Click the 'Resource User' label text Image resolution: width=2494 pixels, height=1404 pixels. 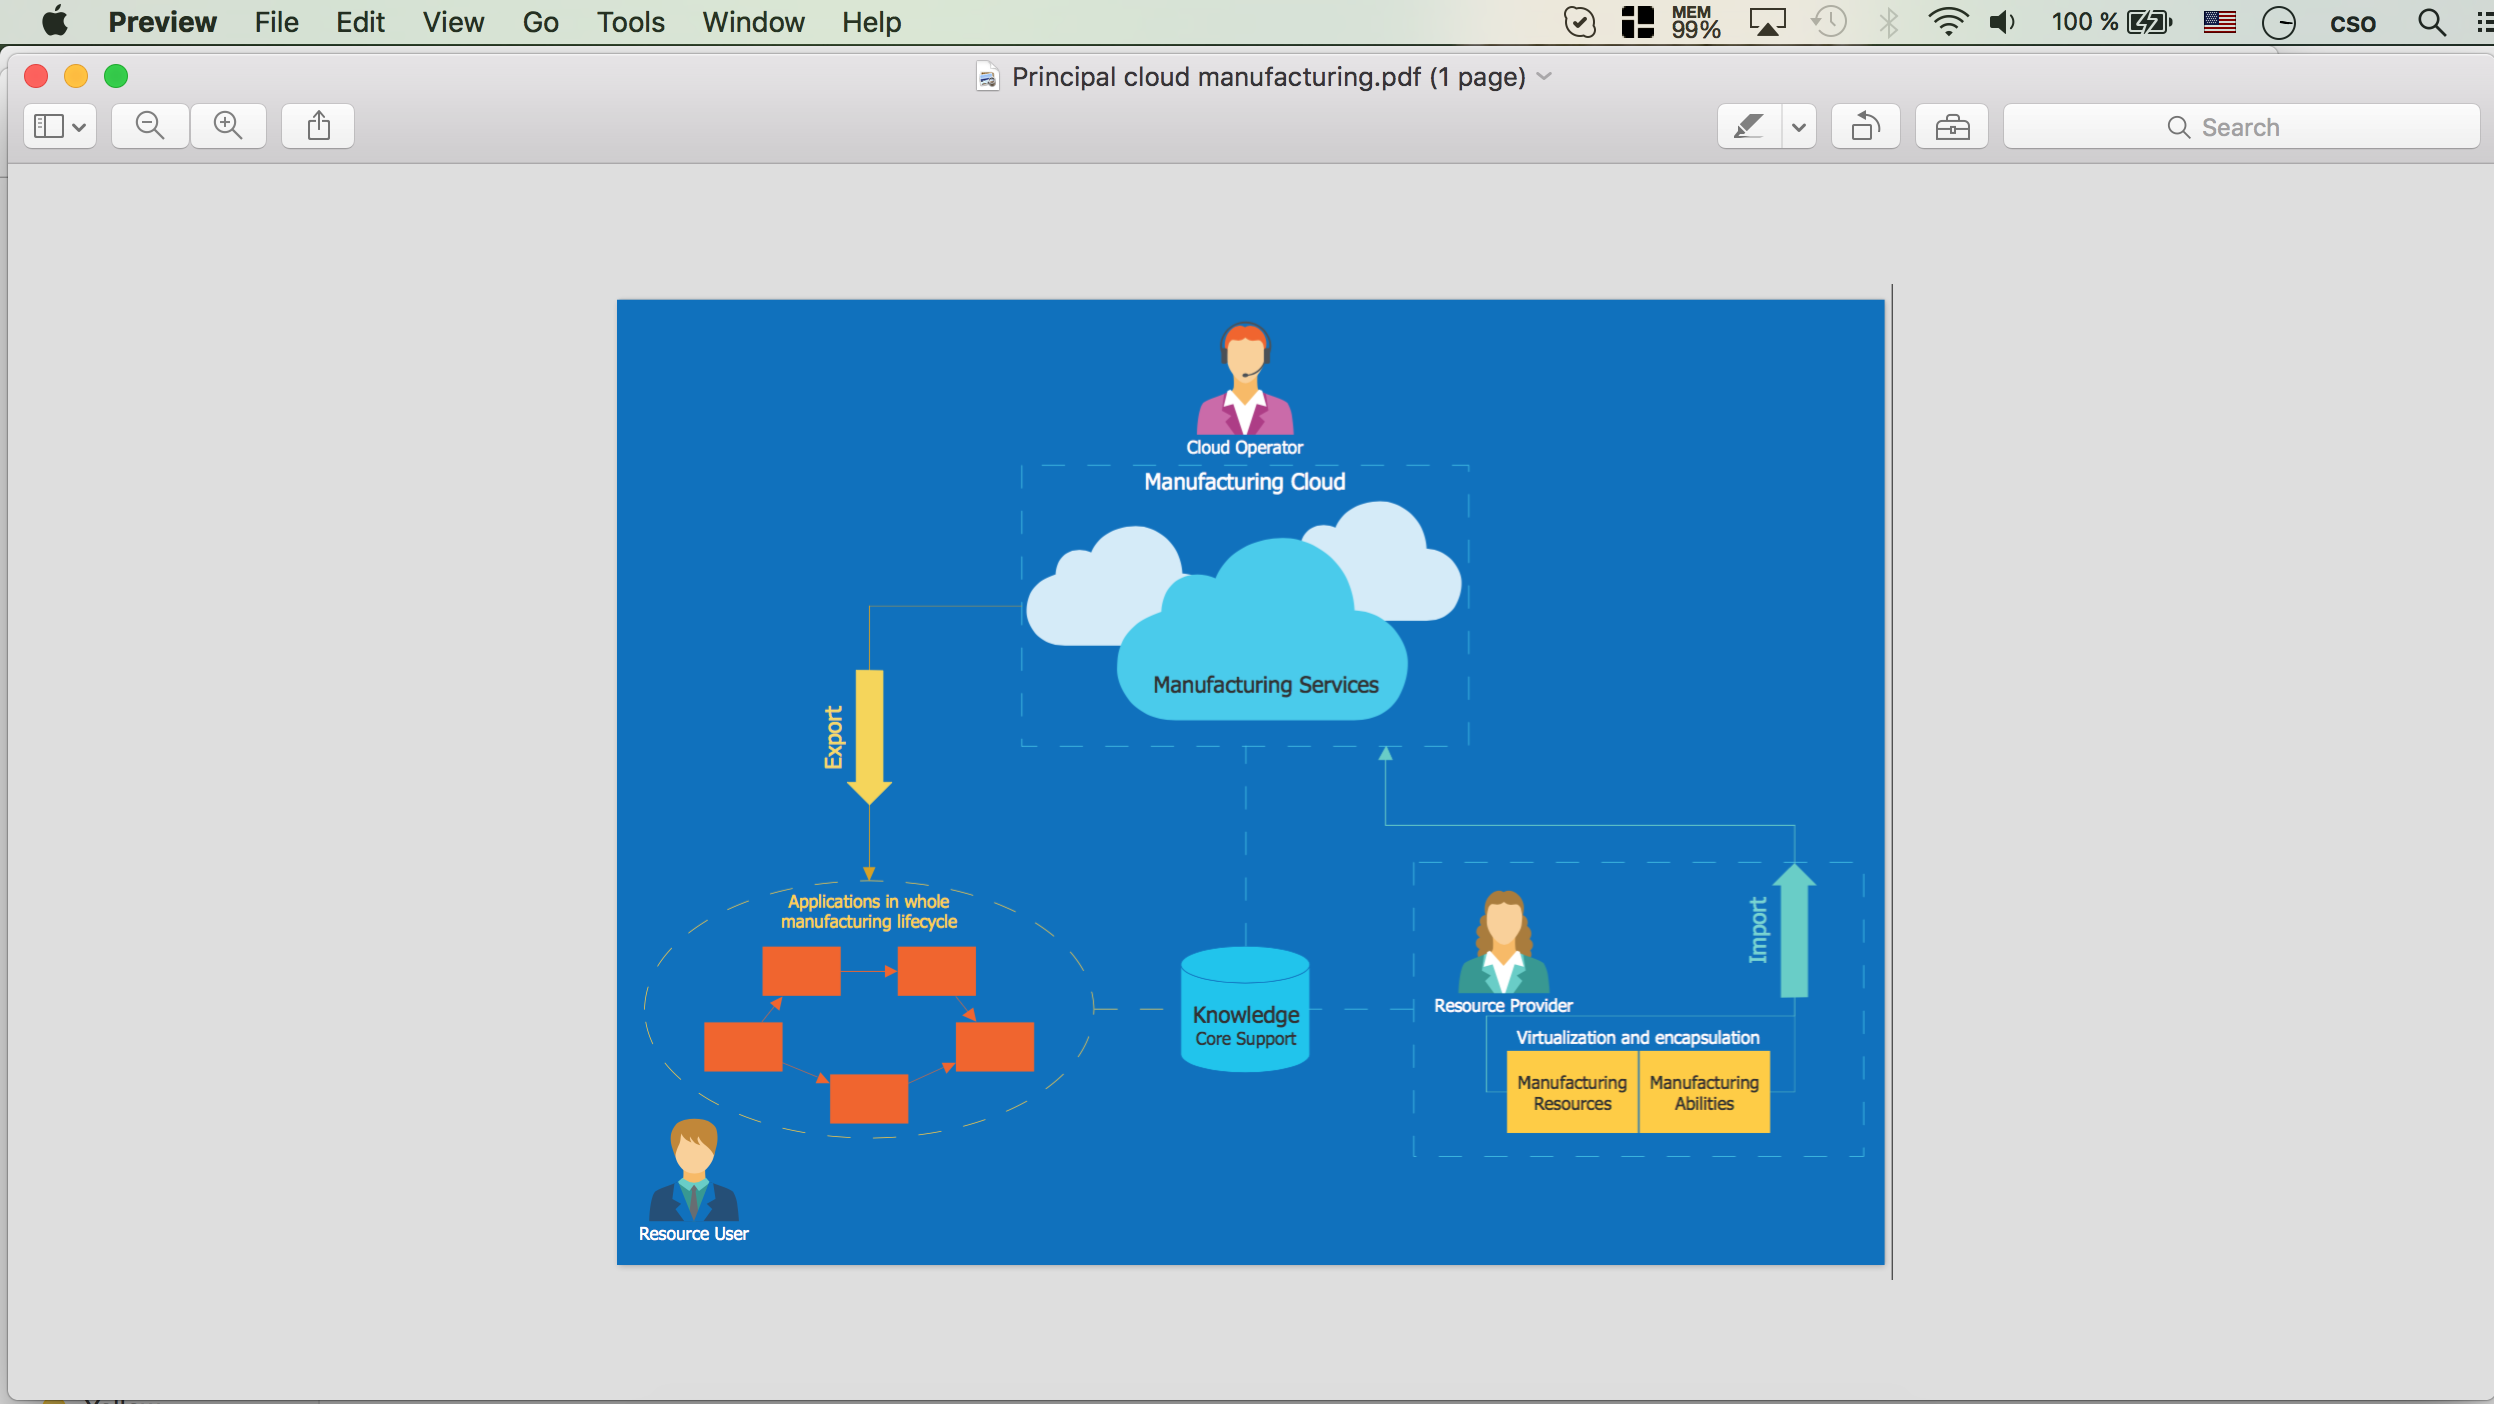point(694,1234)
